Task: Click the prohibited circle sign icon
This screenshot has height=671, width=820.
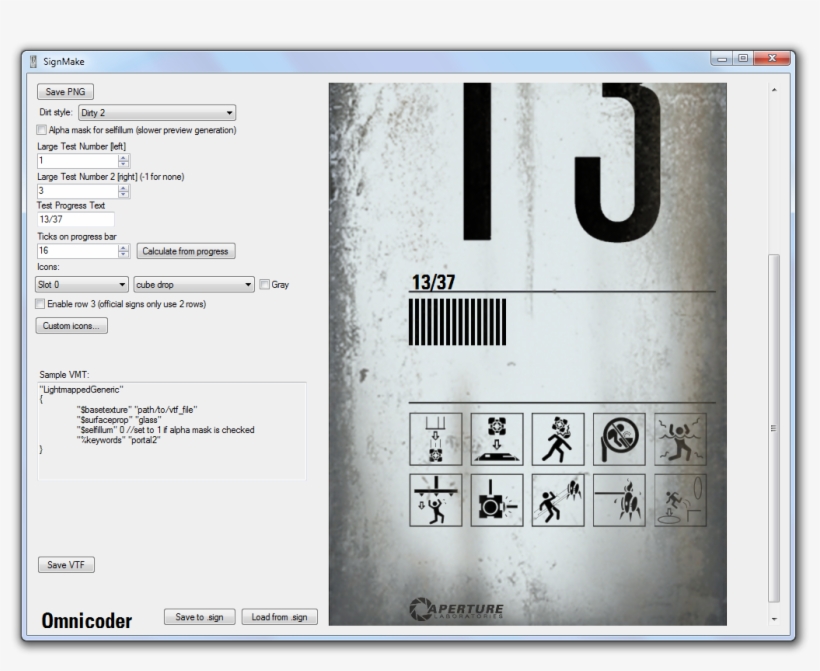Action: (x=619, y=439)
